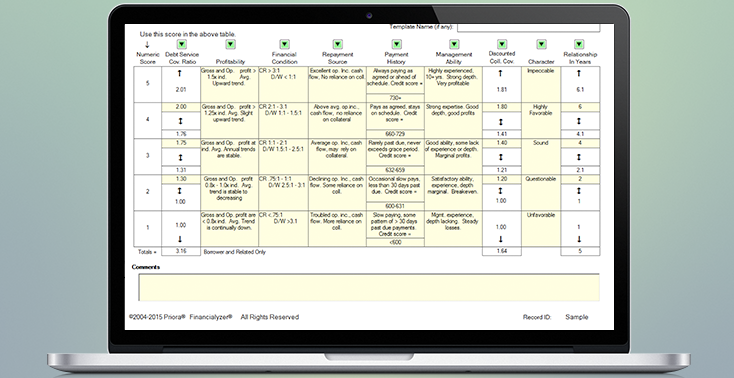The image size is (734, 378).
Task: Click the 'Above avg. op.inc.' Repayment Source cell
Action: [337, 120]
